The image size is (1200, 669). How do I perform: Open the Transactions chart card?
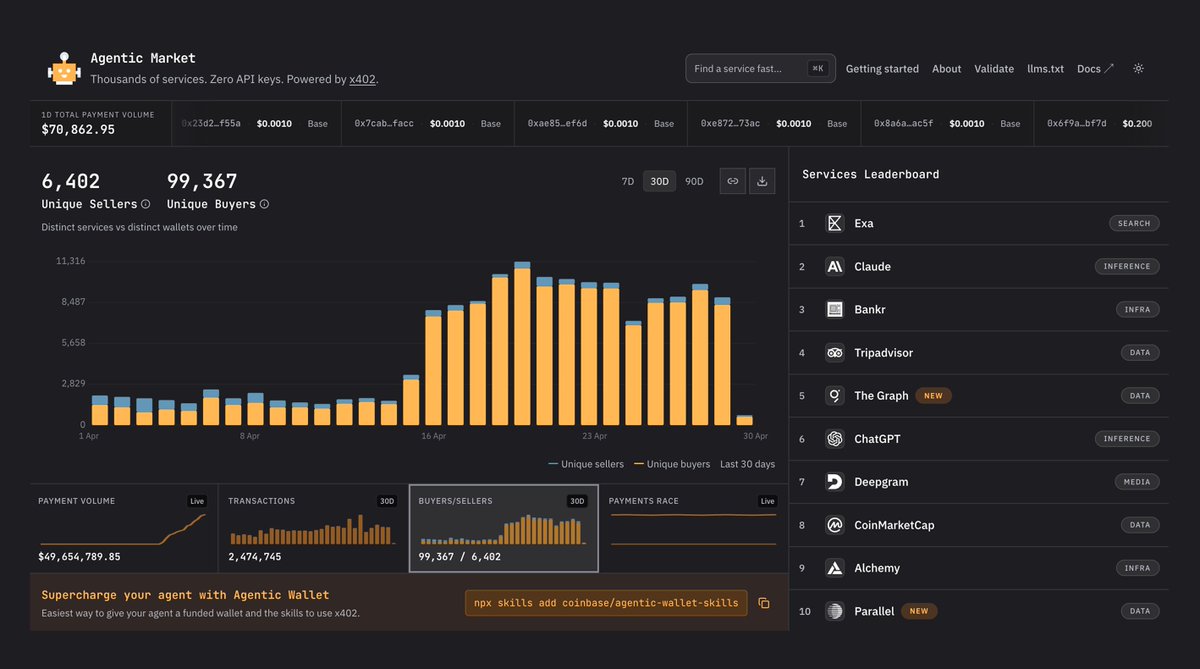(313, 528)
